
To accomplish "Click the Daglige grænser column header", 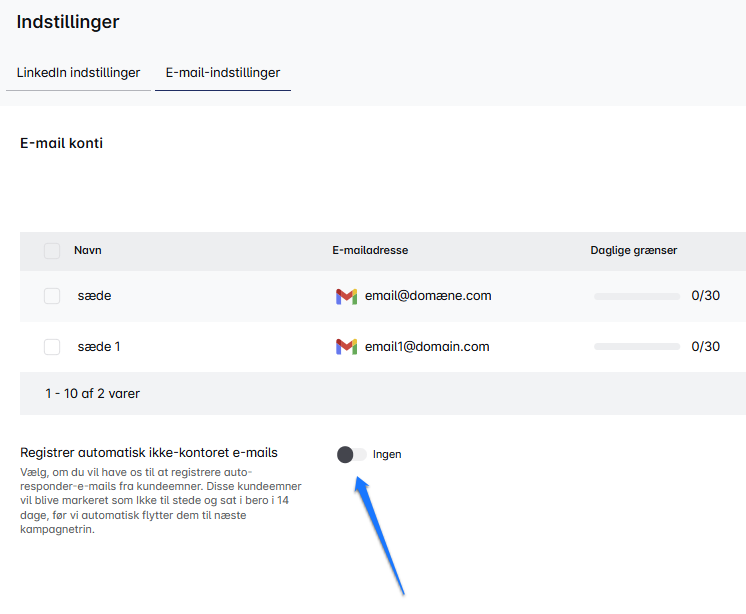I will pos(633,250).
